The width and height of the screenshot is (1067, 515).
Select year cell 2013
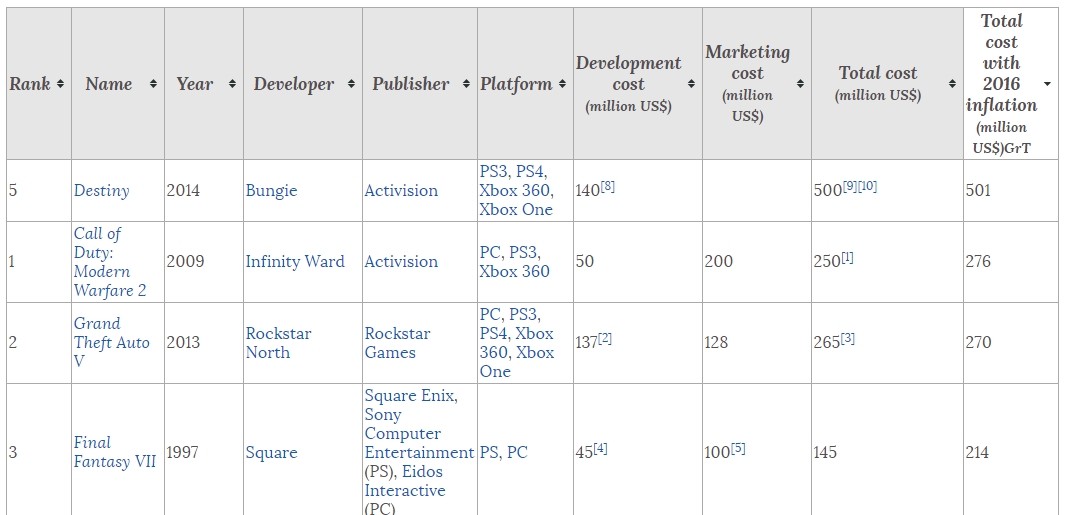183,342
